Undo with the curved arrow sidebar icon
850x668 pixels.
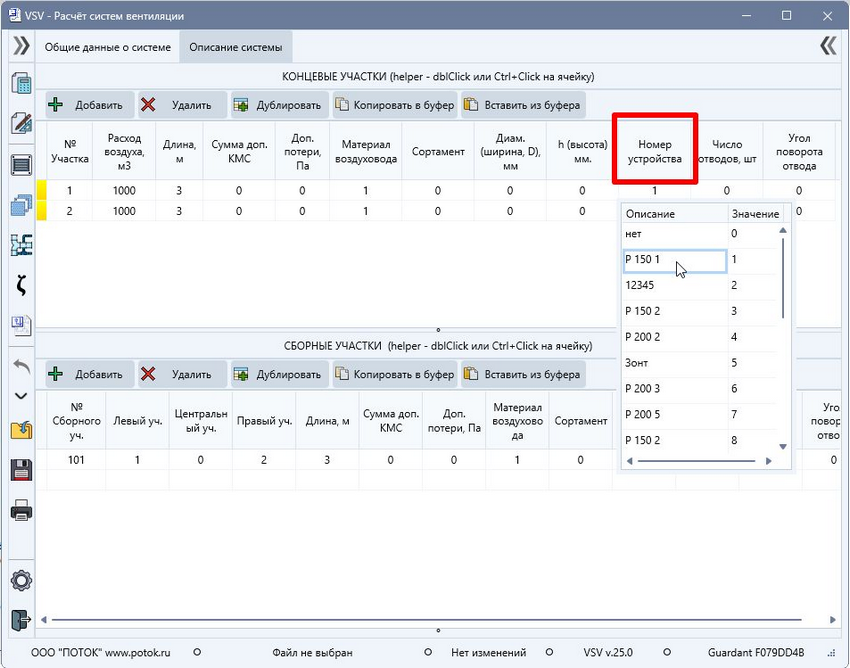click(x=21, y=366)
